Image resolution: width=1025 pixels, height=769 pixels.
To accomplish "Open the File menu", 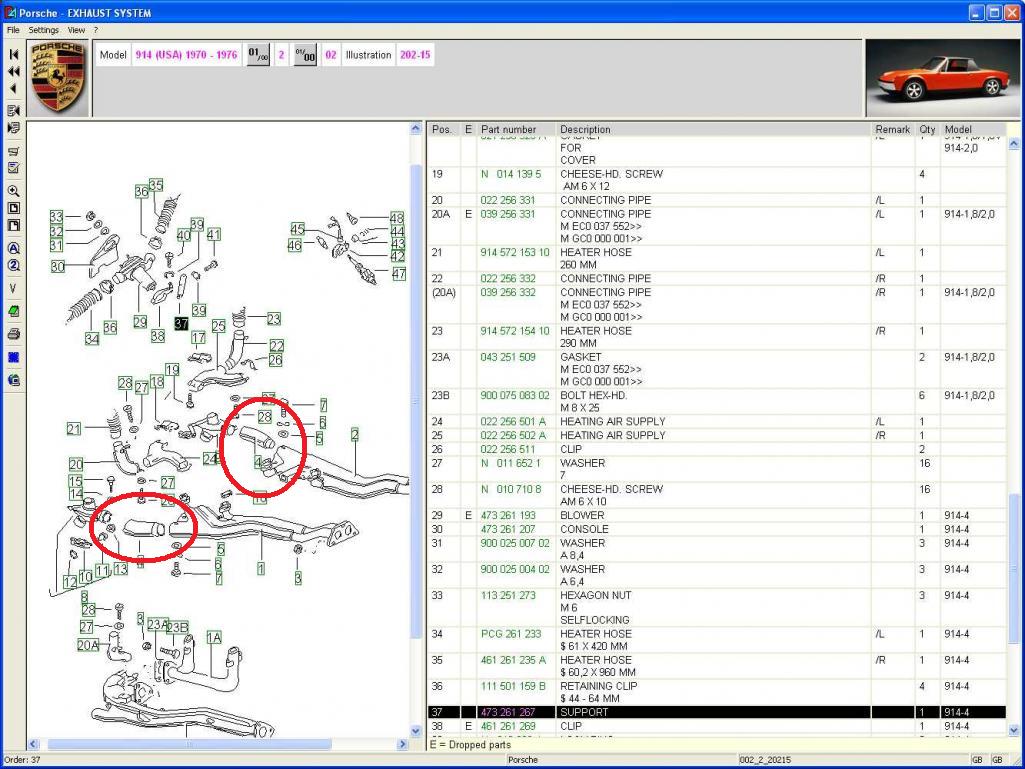I will (x=13, y=30).
